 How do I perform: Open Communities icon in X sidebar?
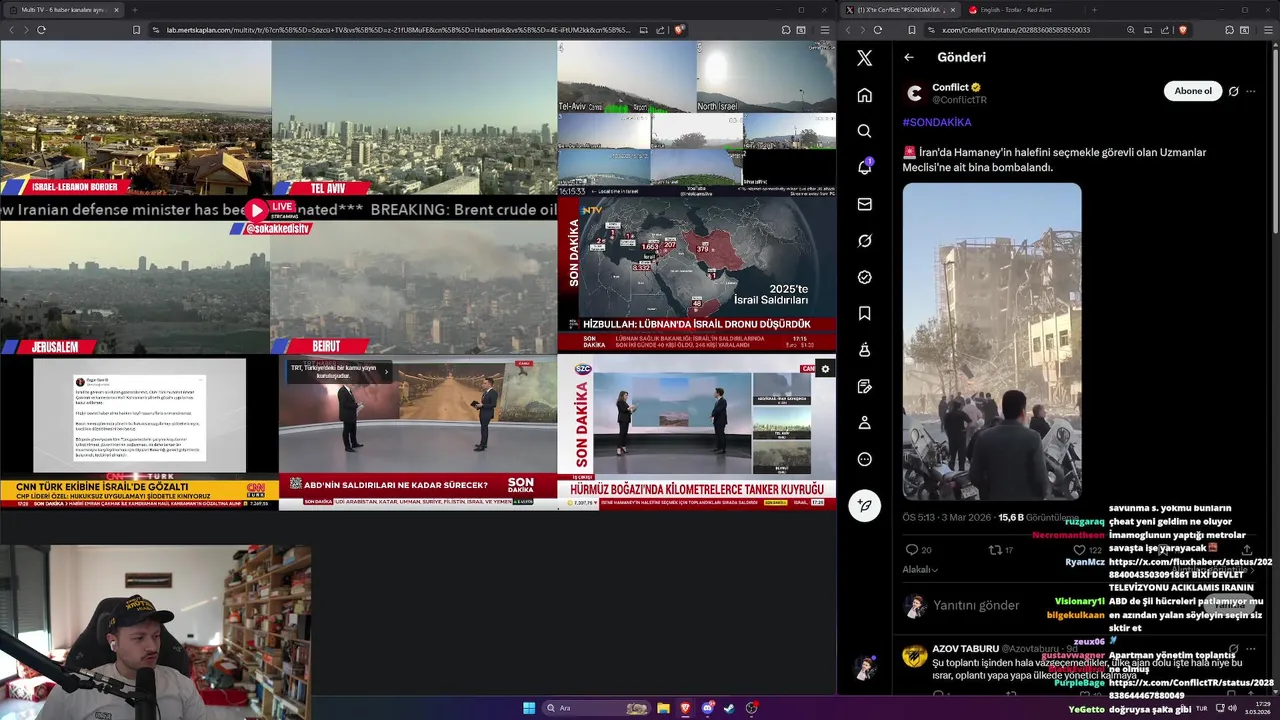(864, 350)
